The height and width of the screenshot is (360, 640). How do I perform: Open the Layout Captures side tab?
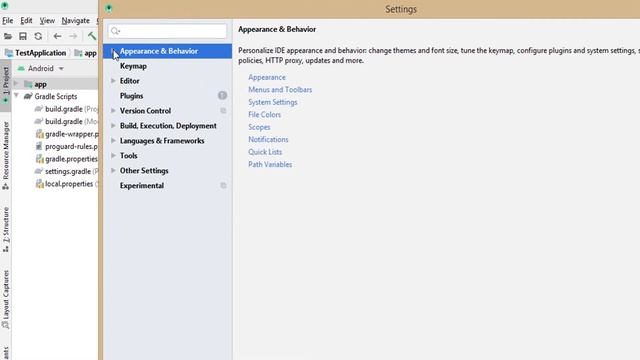pos(6,299)
